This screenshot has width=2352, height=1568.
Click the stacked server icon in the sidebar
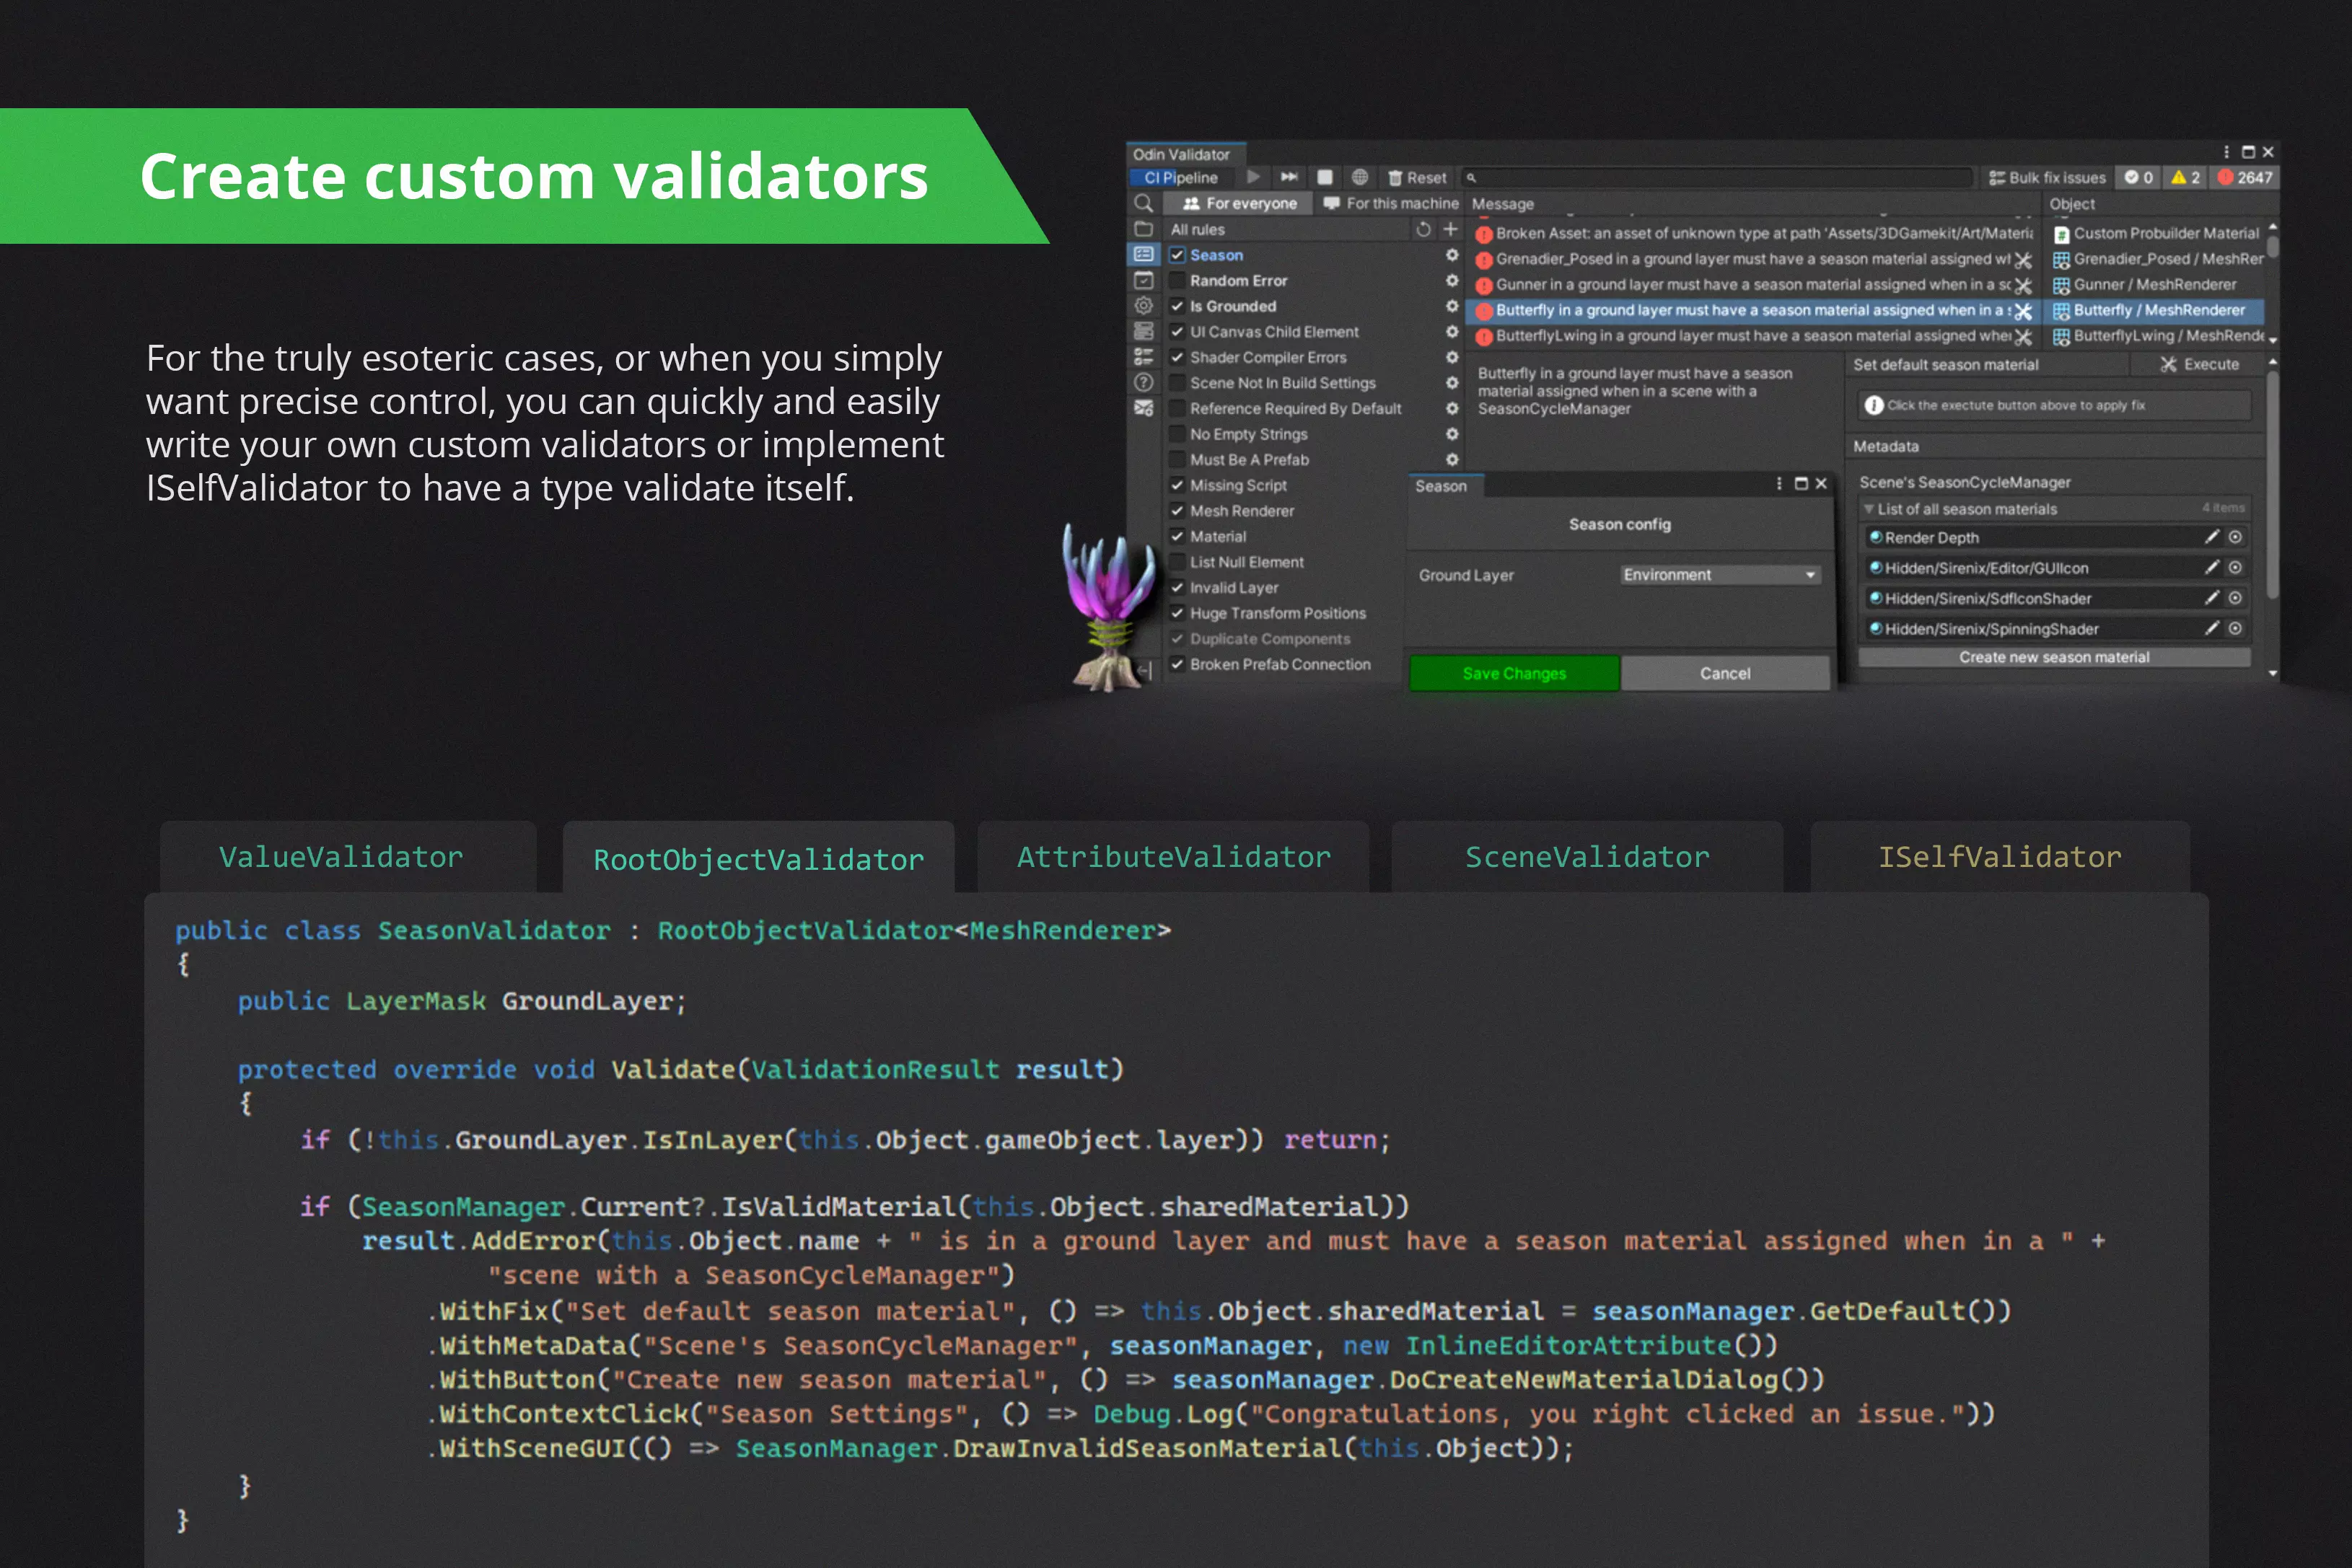coord(1144,331)
